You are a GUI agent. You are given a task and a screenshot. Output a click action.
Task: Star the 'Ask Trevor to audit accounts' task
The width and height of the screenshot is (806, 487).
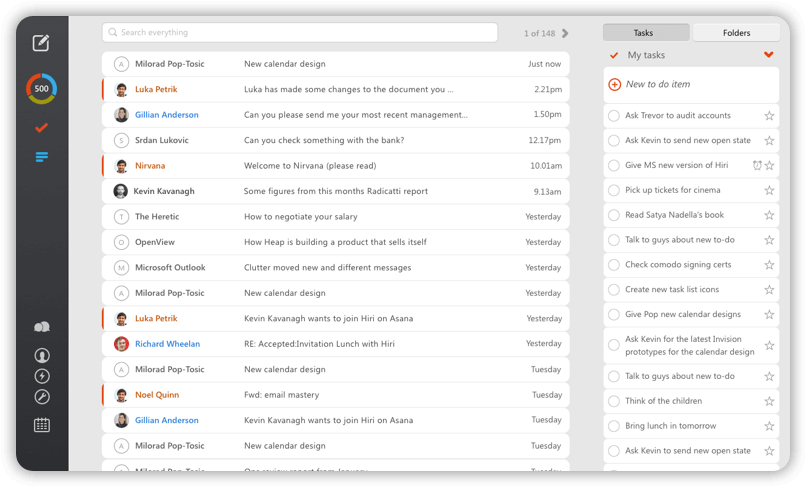769,116
